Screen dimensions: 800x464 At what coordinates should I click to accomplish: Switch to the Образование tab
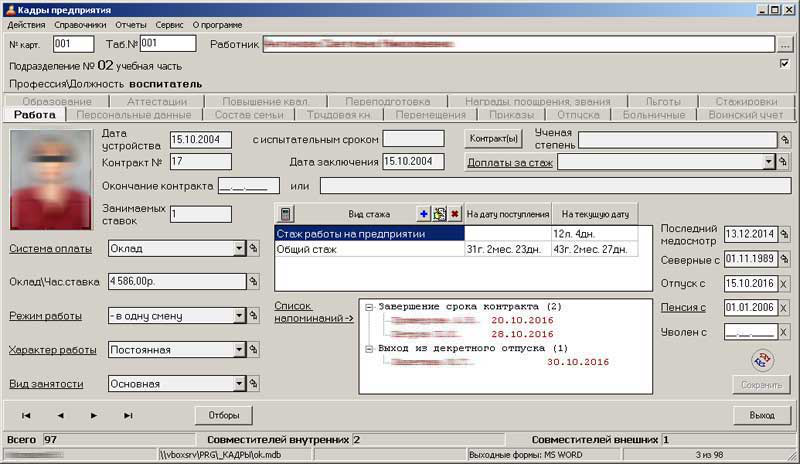coord(57,101)
